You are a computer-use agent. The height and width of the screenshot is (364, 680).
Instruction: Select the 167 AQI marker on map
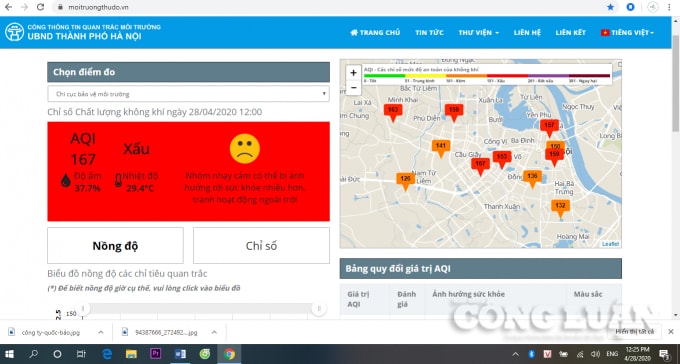[481, 166]
